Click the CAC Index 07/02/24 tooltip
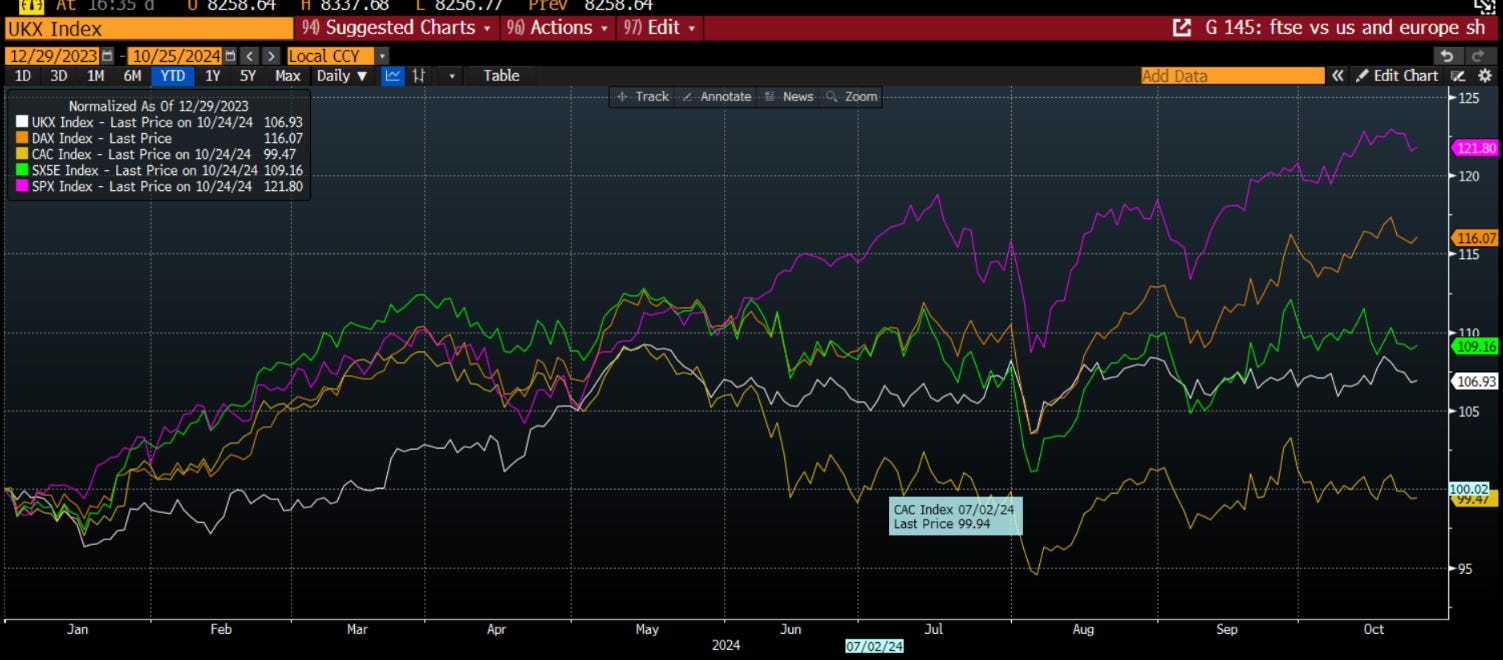This screenshot has height=660, width=1503. click(x=956, y=516)
